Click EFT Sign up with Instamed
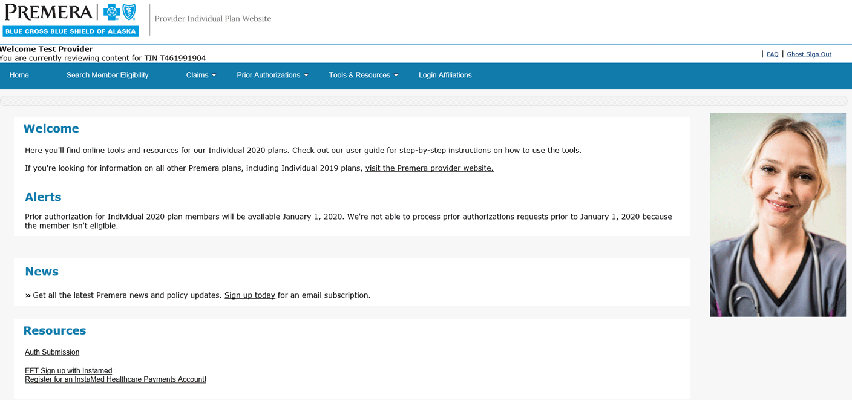Viewport: 852px width, 400px height. (69, 370)
